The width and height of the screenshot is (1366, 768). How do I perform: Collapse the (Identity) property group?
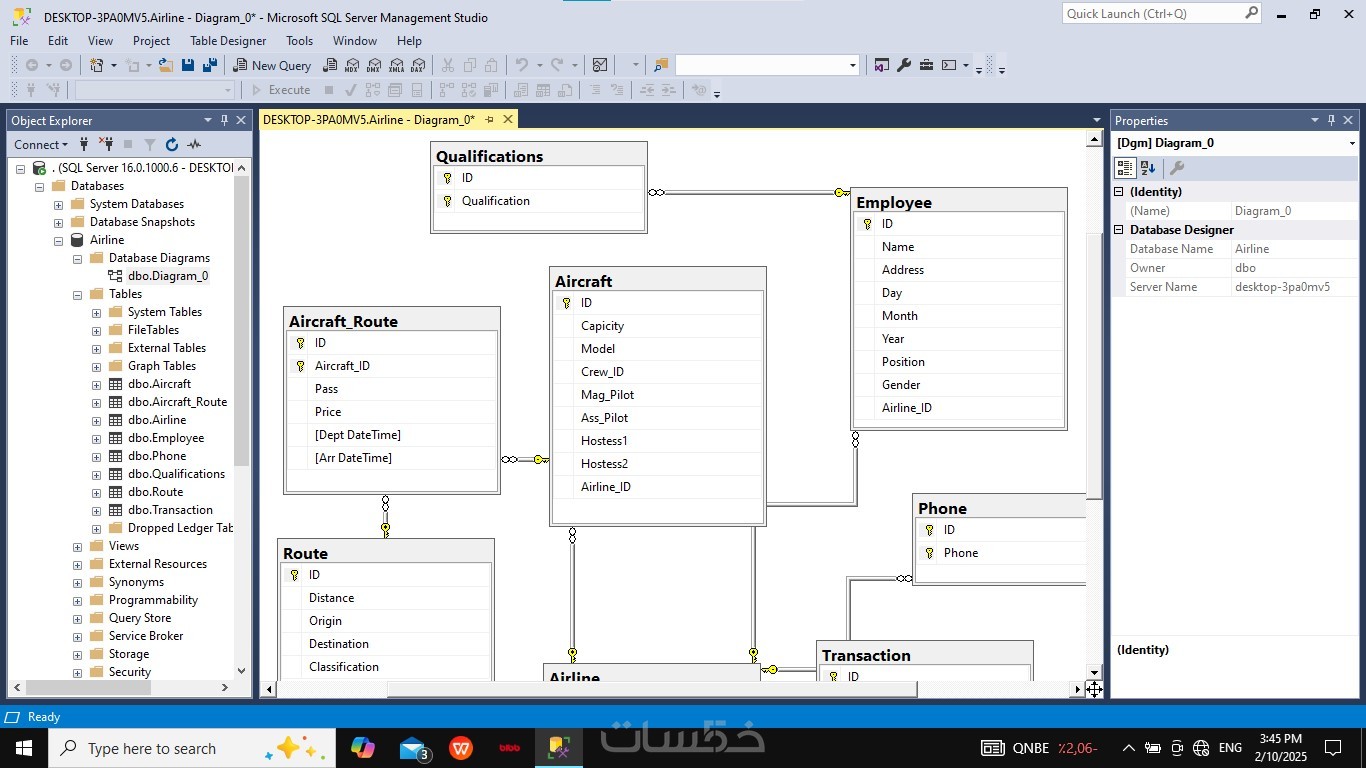coord(1119,191)
